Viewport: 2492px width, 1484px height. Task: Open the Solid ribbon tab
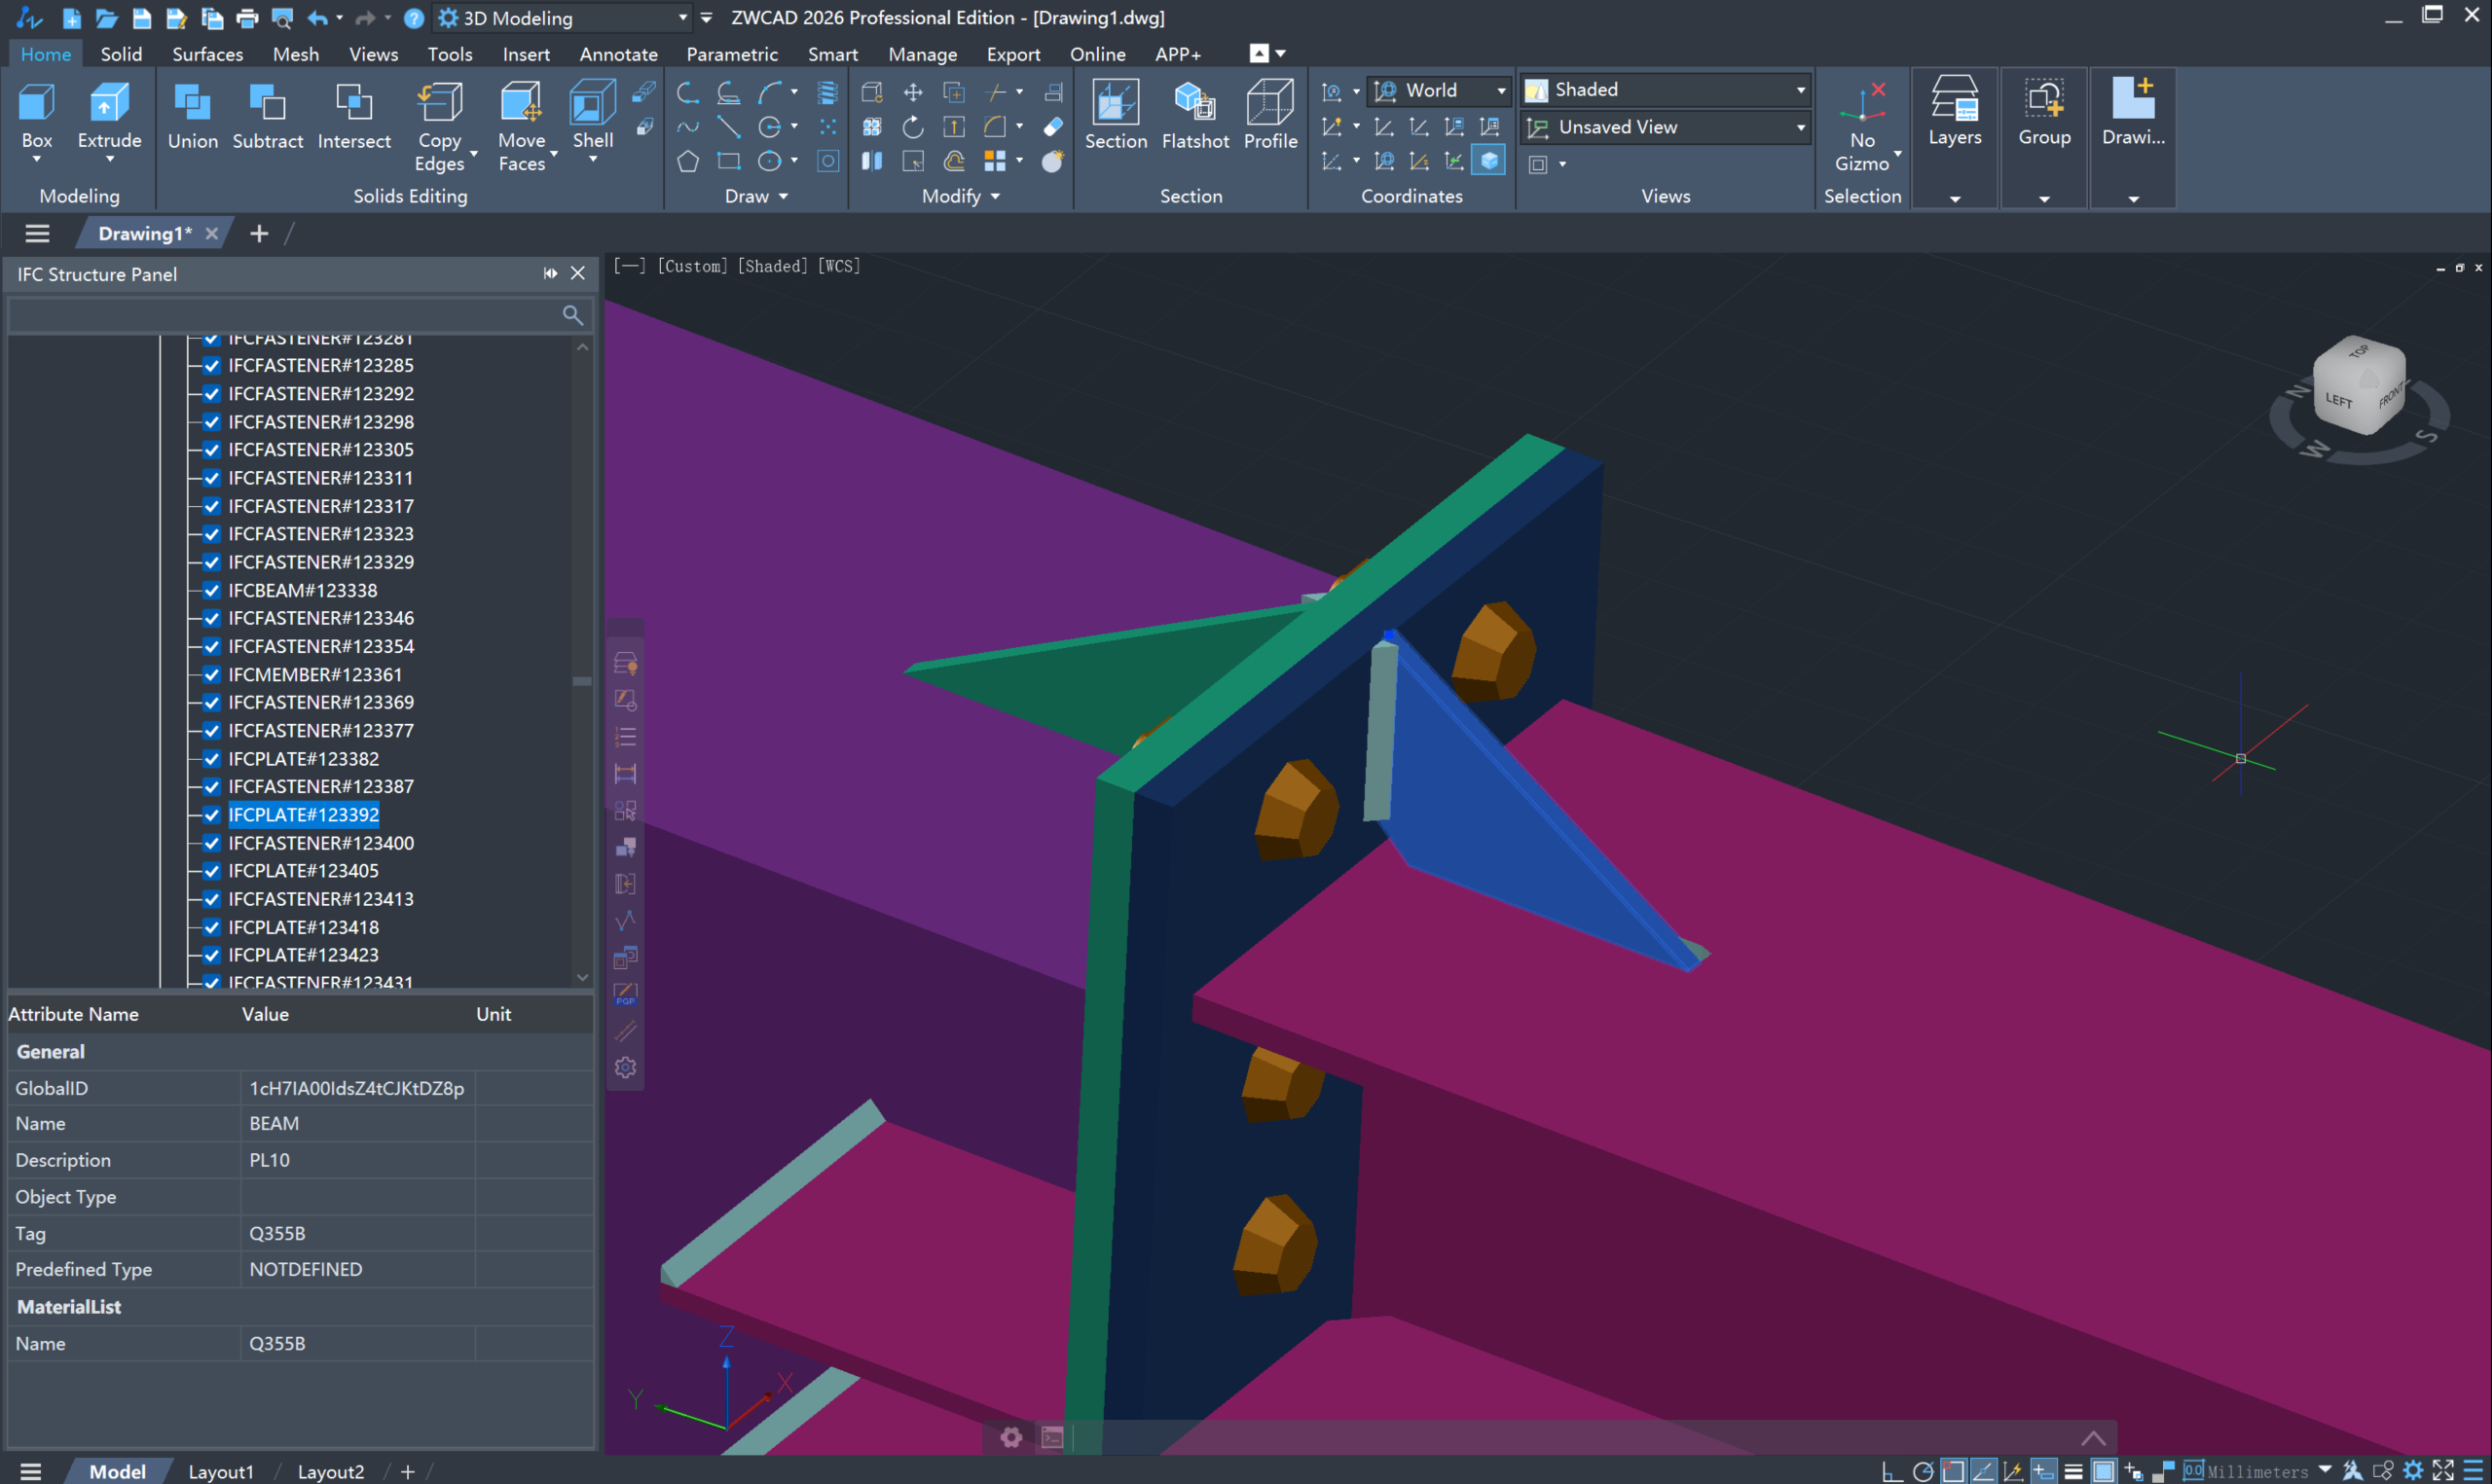click(121, 54)
